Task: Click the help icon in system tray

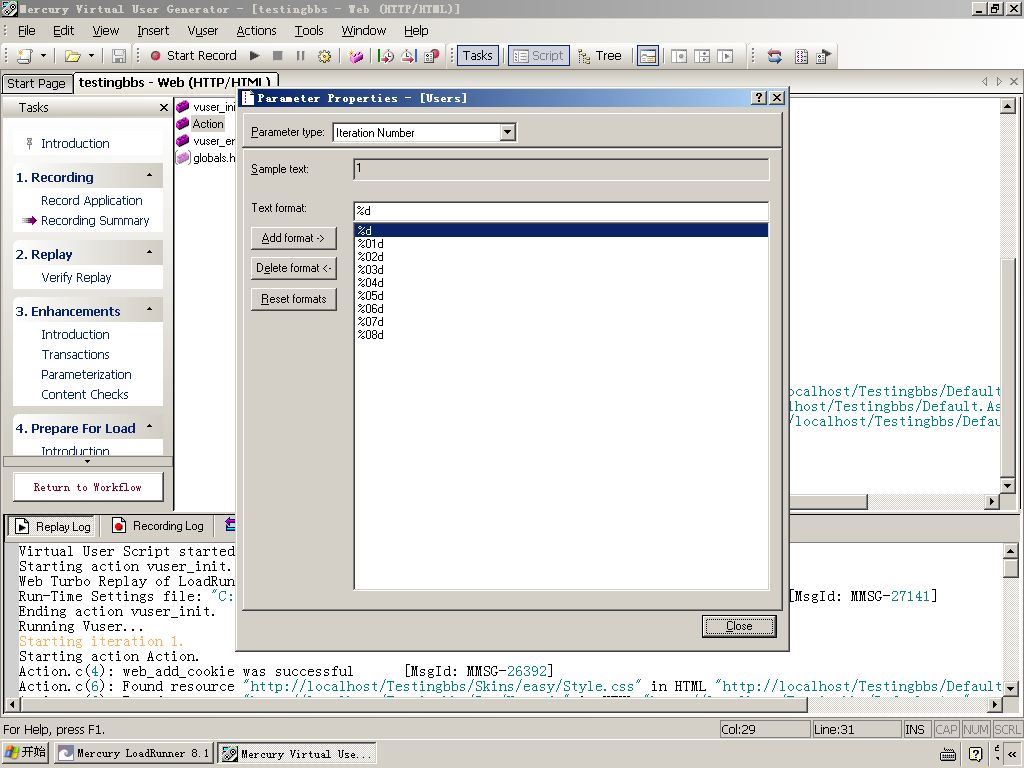Action: [976, 754]
